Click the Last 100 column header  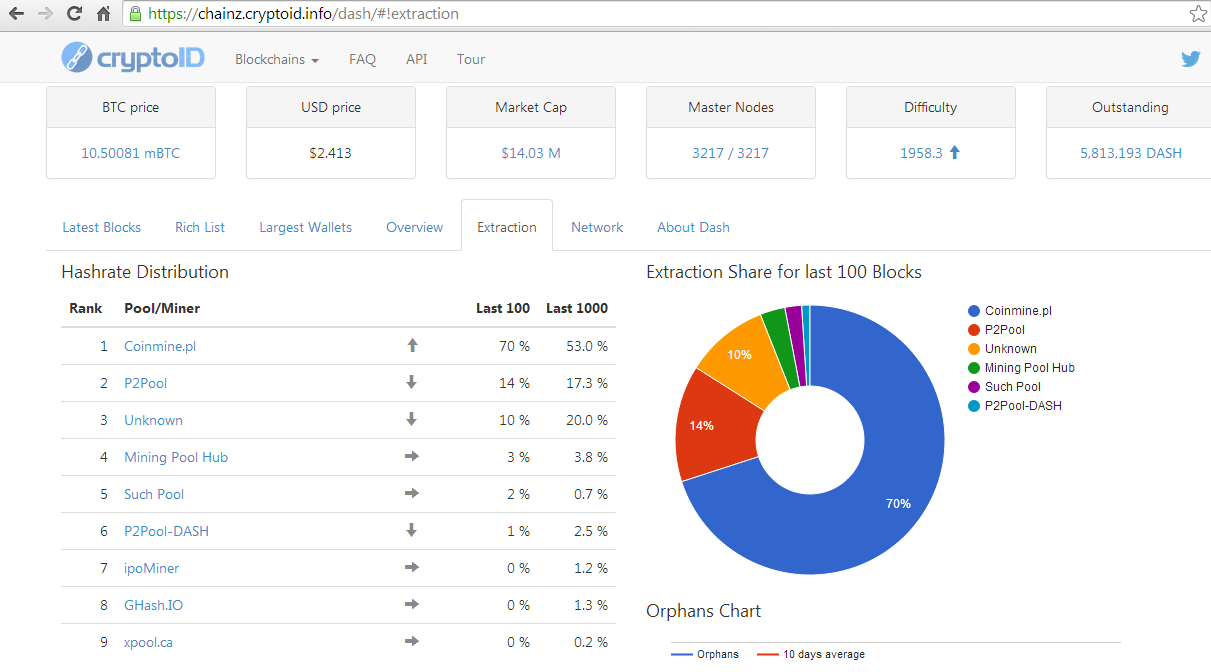(503, 308)
